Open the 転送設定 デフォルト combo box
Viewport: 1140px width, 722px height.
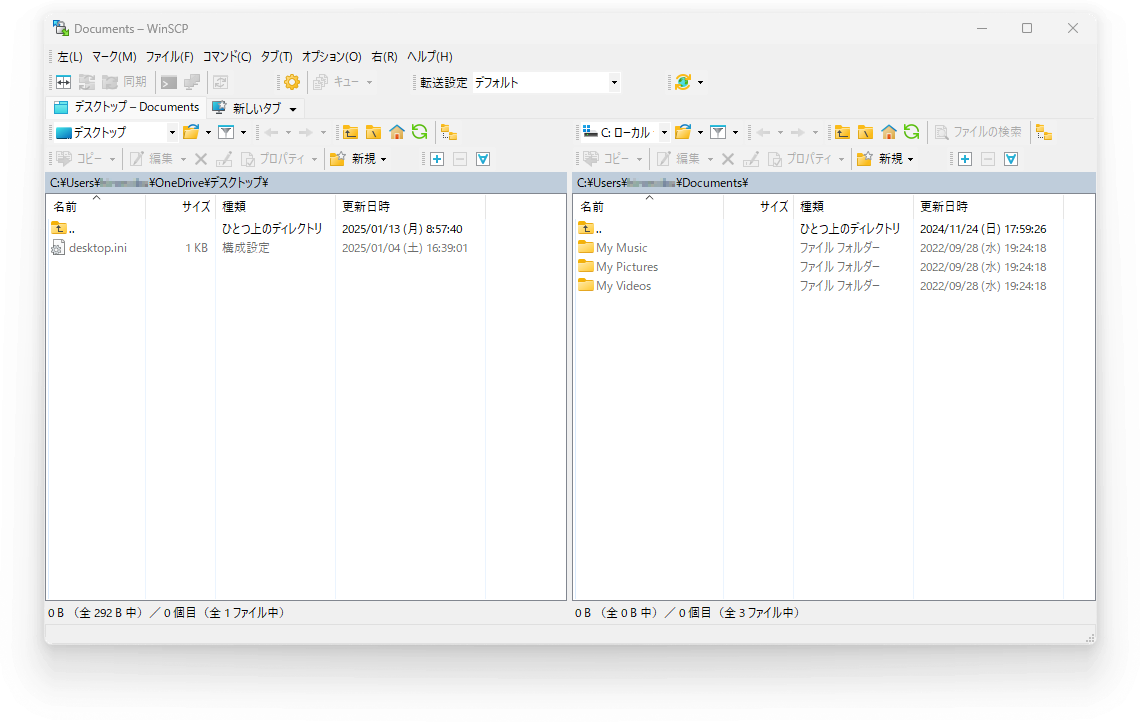547,83
